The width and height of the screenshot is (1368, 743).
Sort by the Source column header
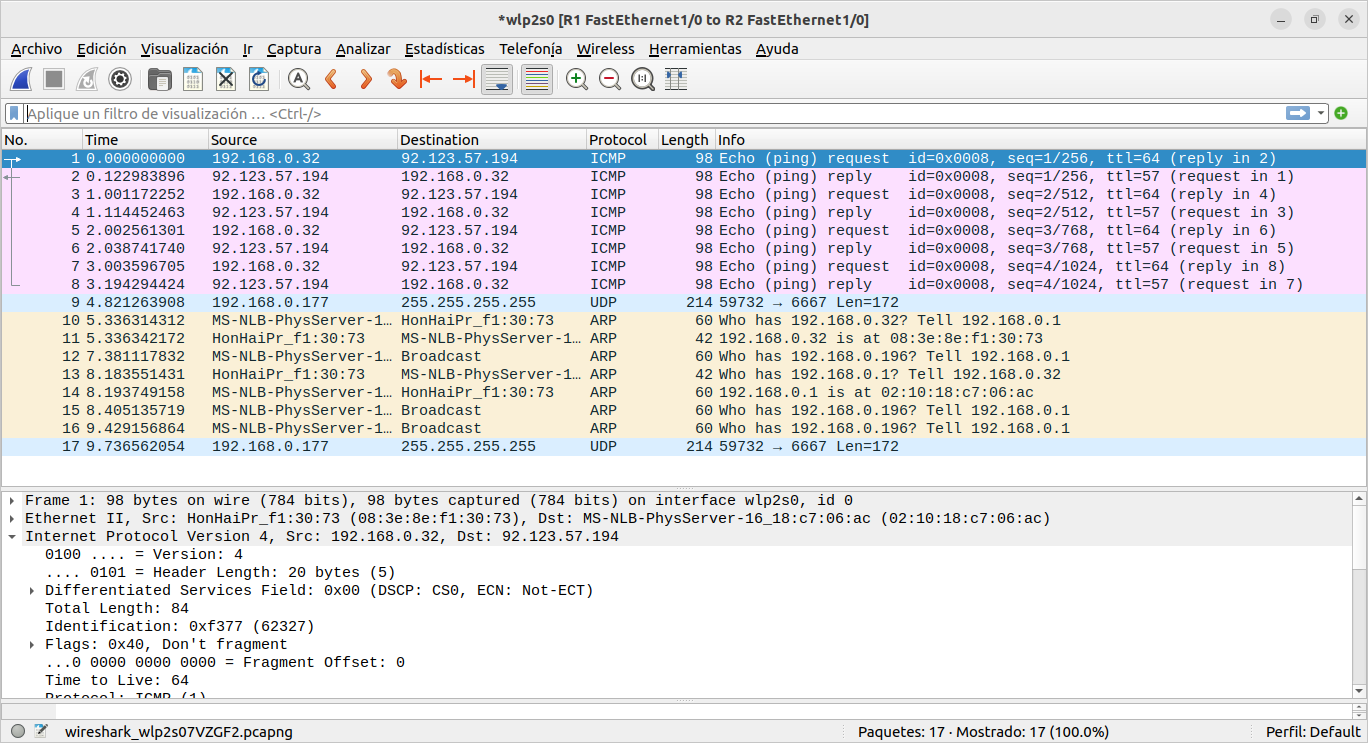tap(303, 140)
